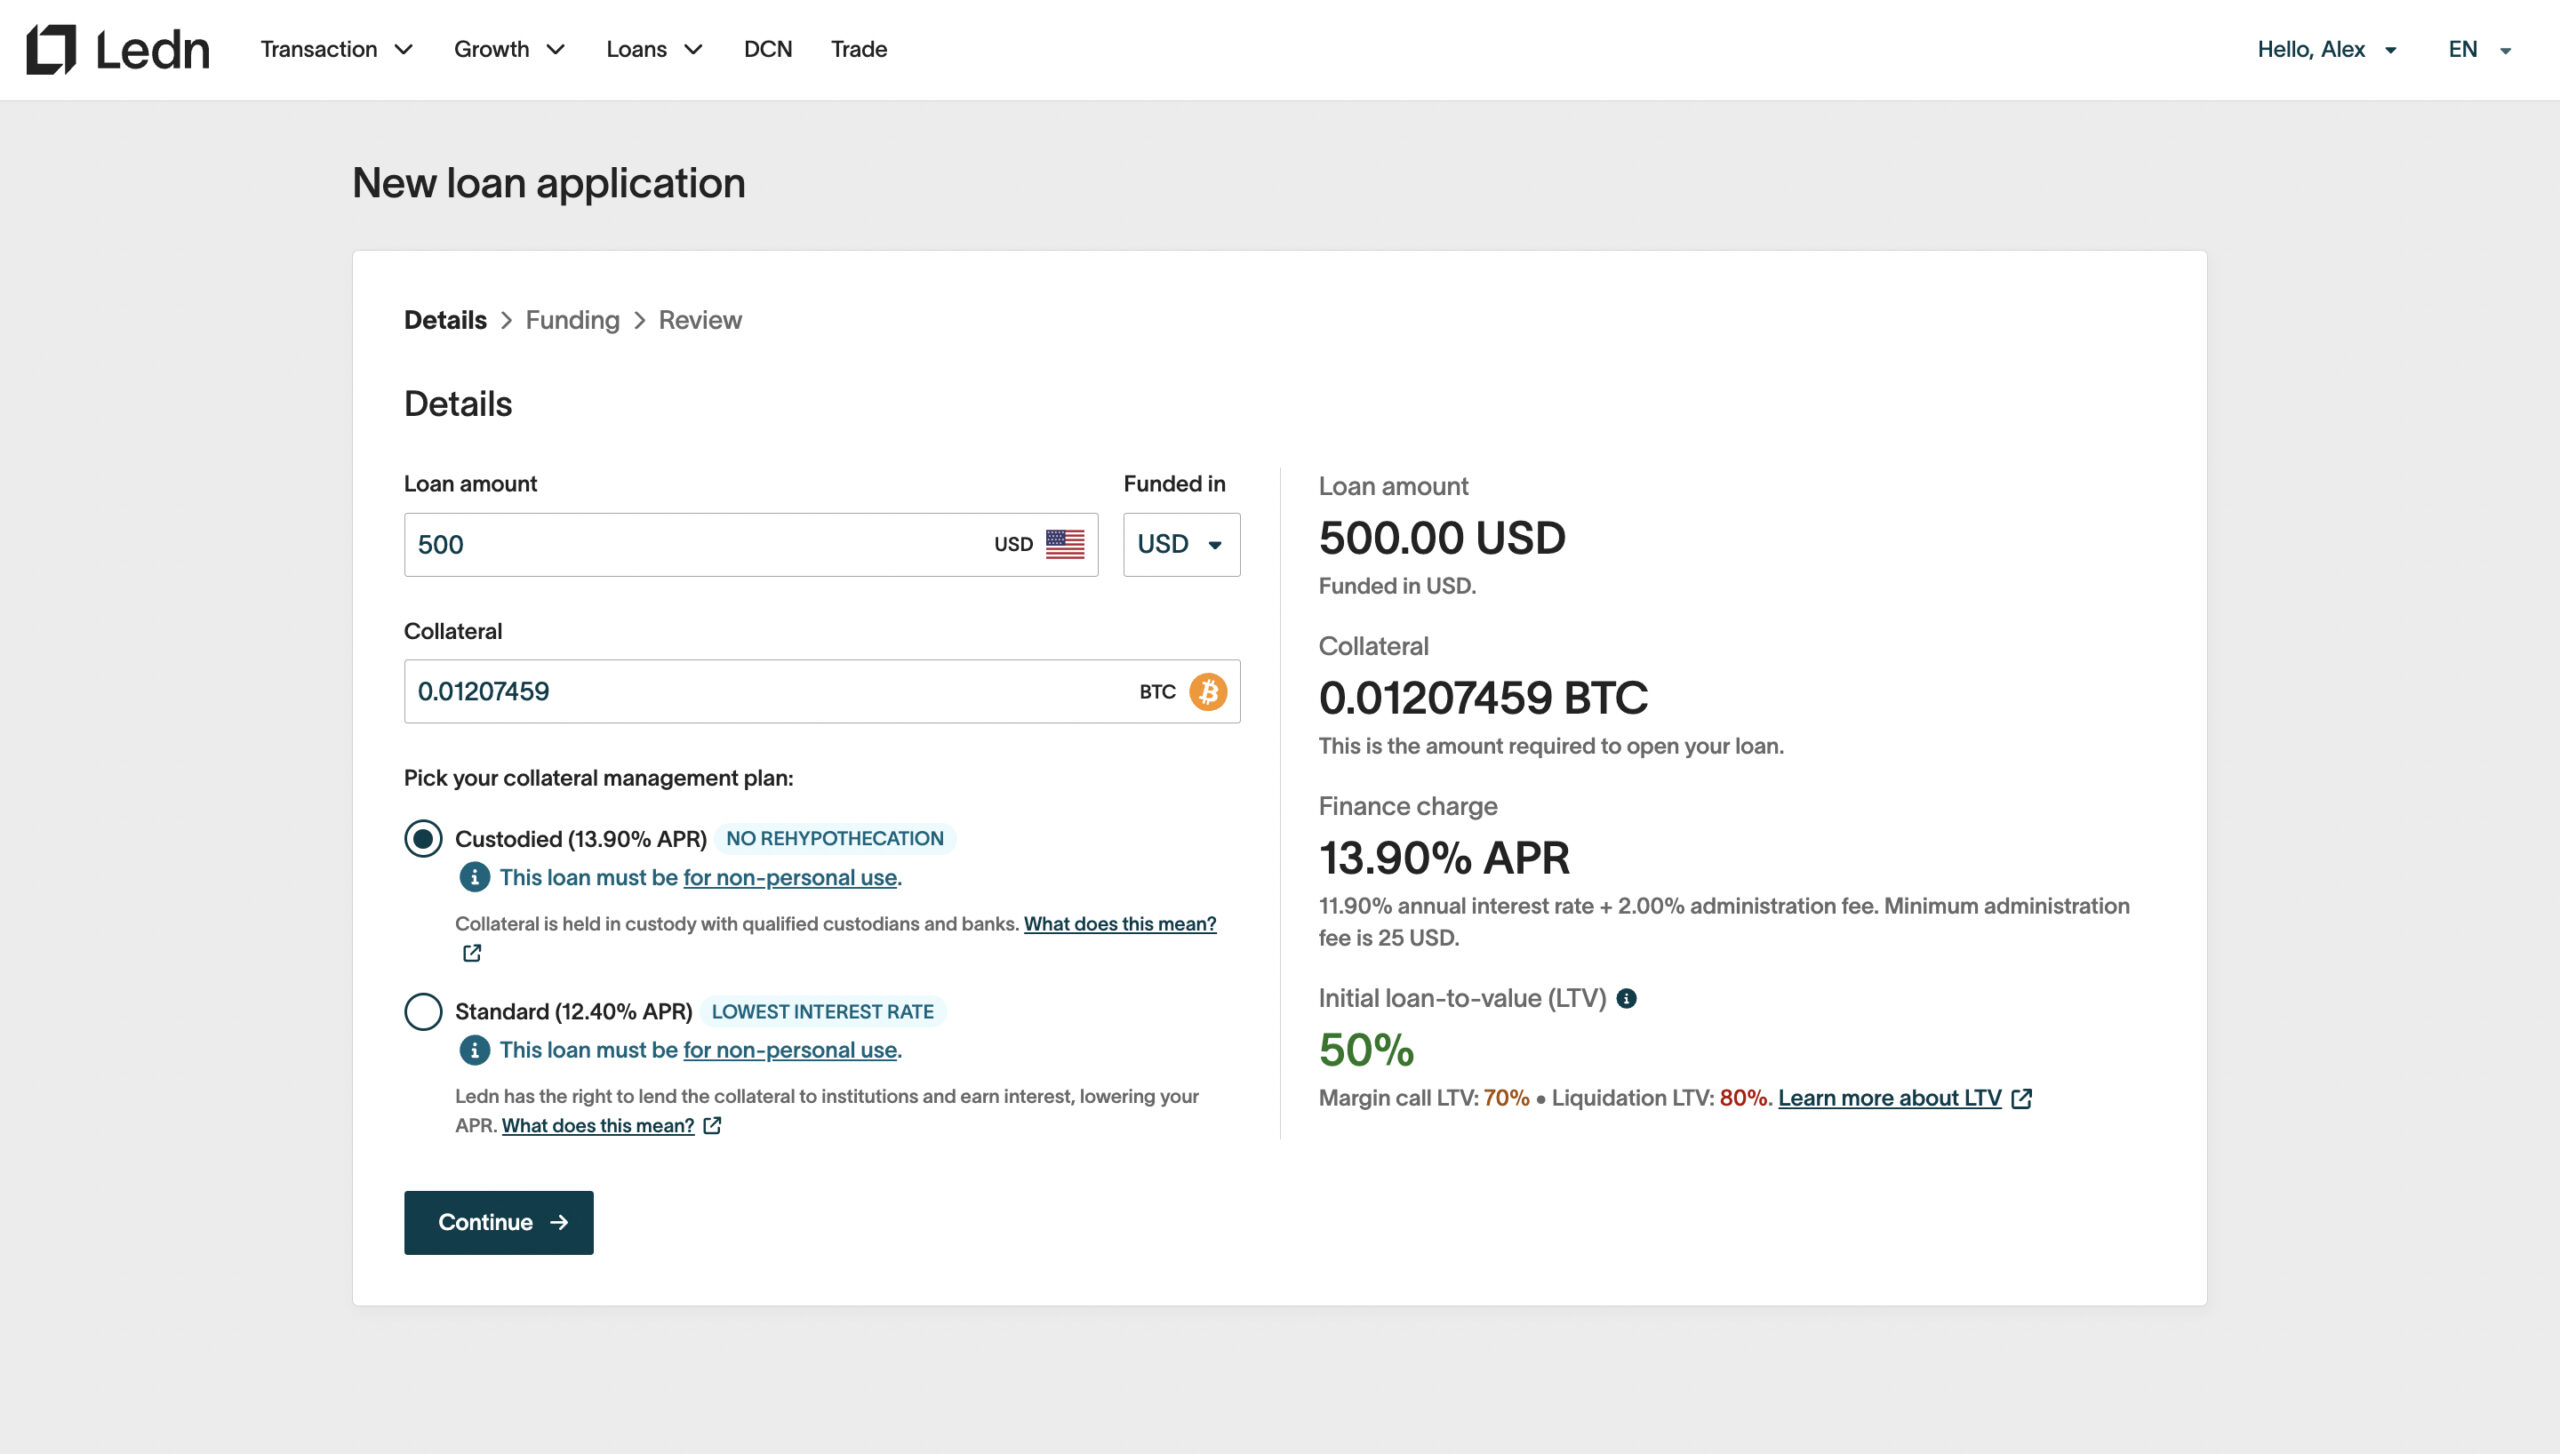Select the Custodied (13.90% APR) radio option
Viewport: 2560px width, 1454px height.
pyautogui.click(x=423, y=838)
